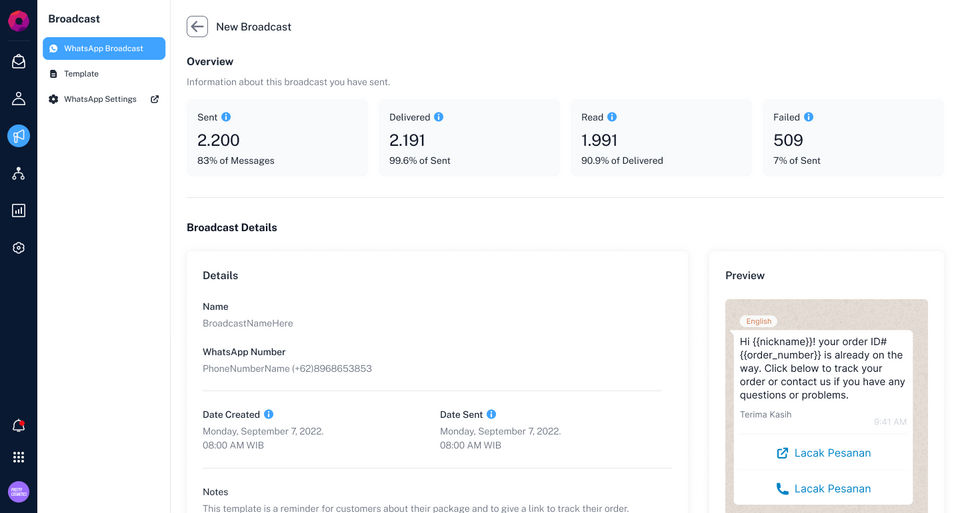Open the Template menu item
The image size is (960, 513).
coord(81,74)
